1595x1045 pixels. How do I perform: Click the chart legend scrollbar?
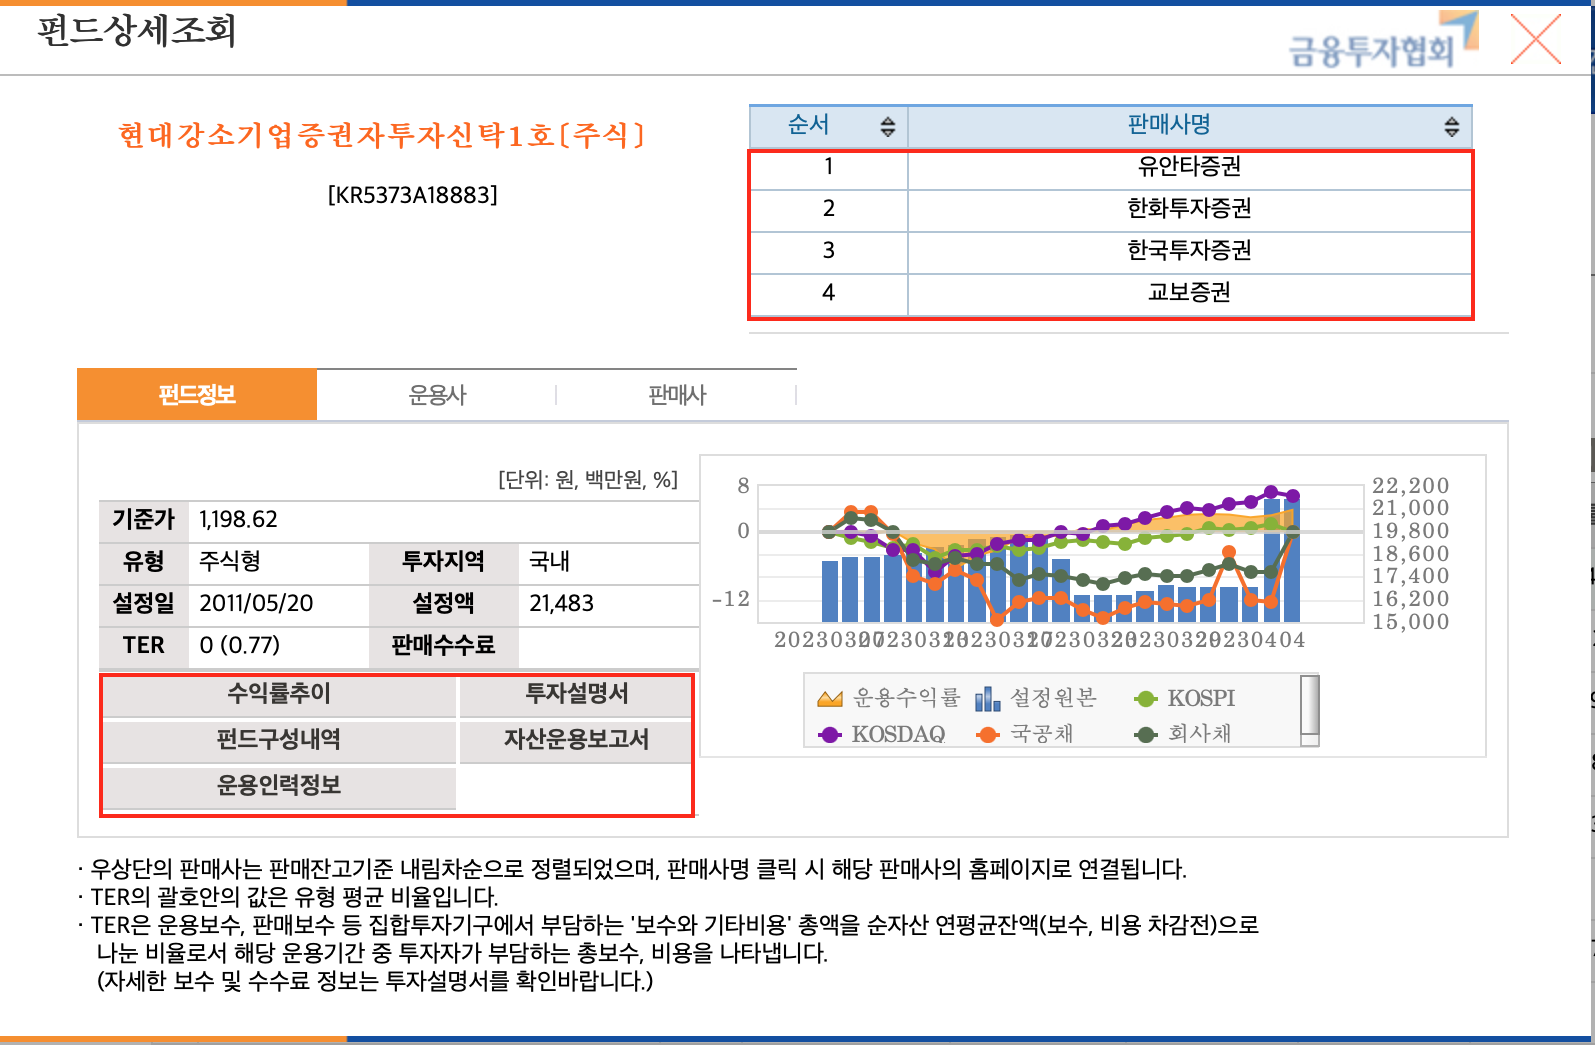[x=1309, y=711]
